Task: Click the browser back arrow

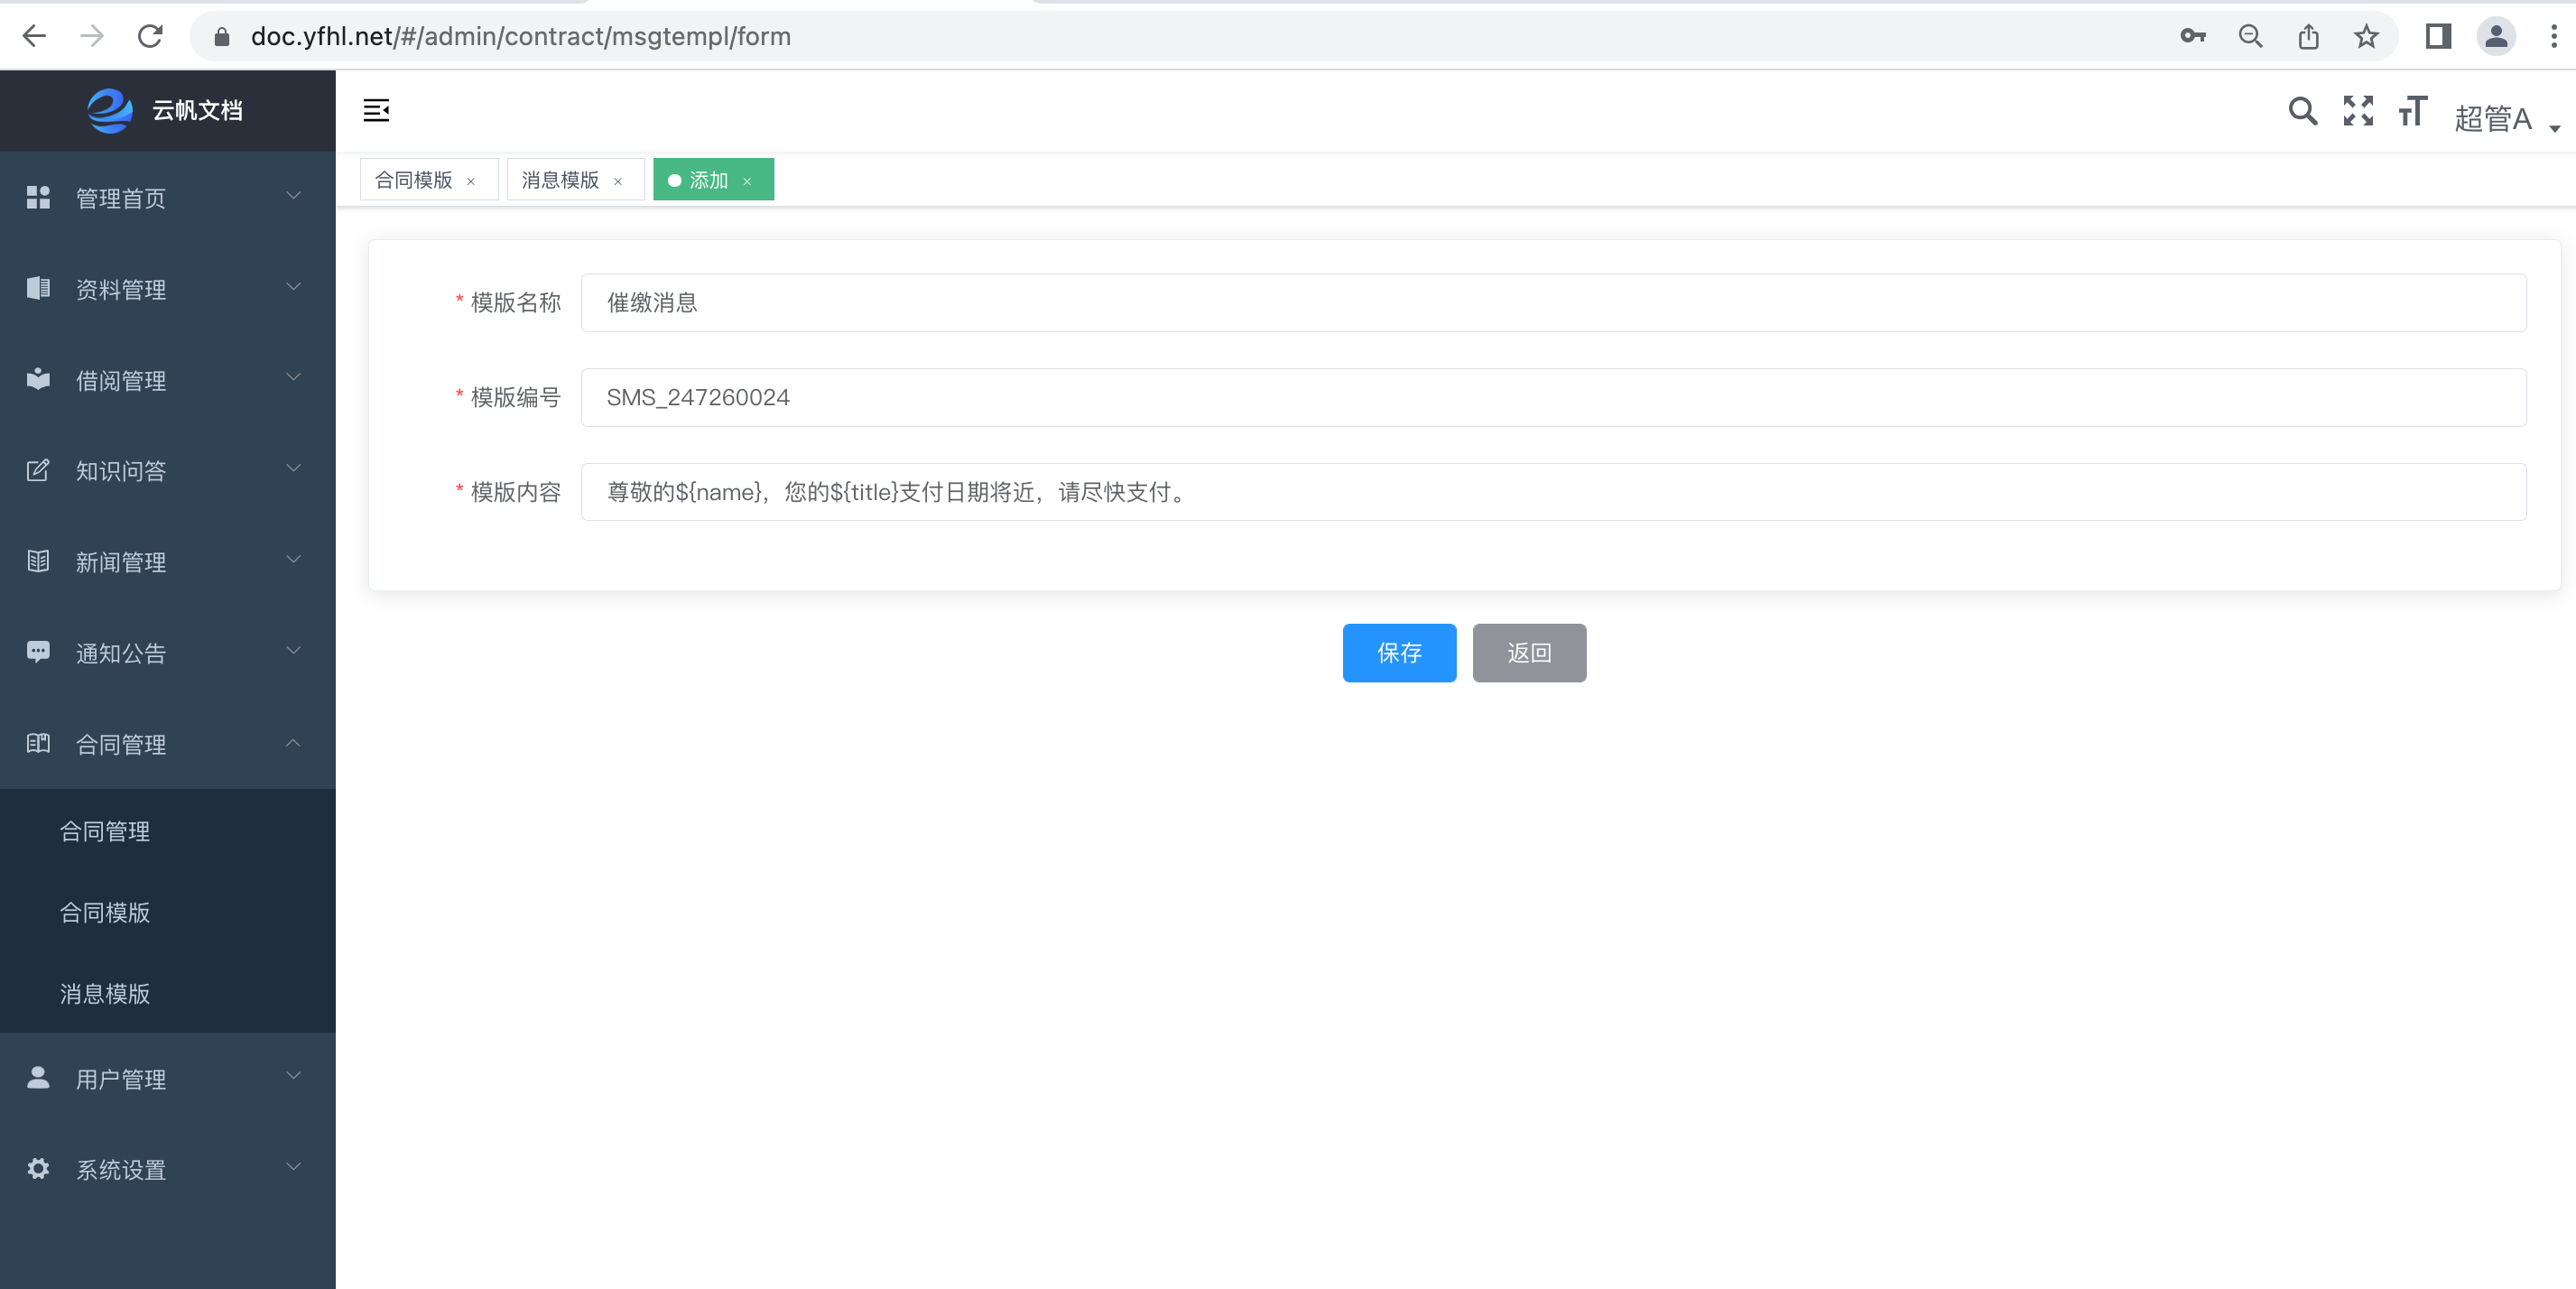Action: [34, 36]
